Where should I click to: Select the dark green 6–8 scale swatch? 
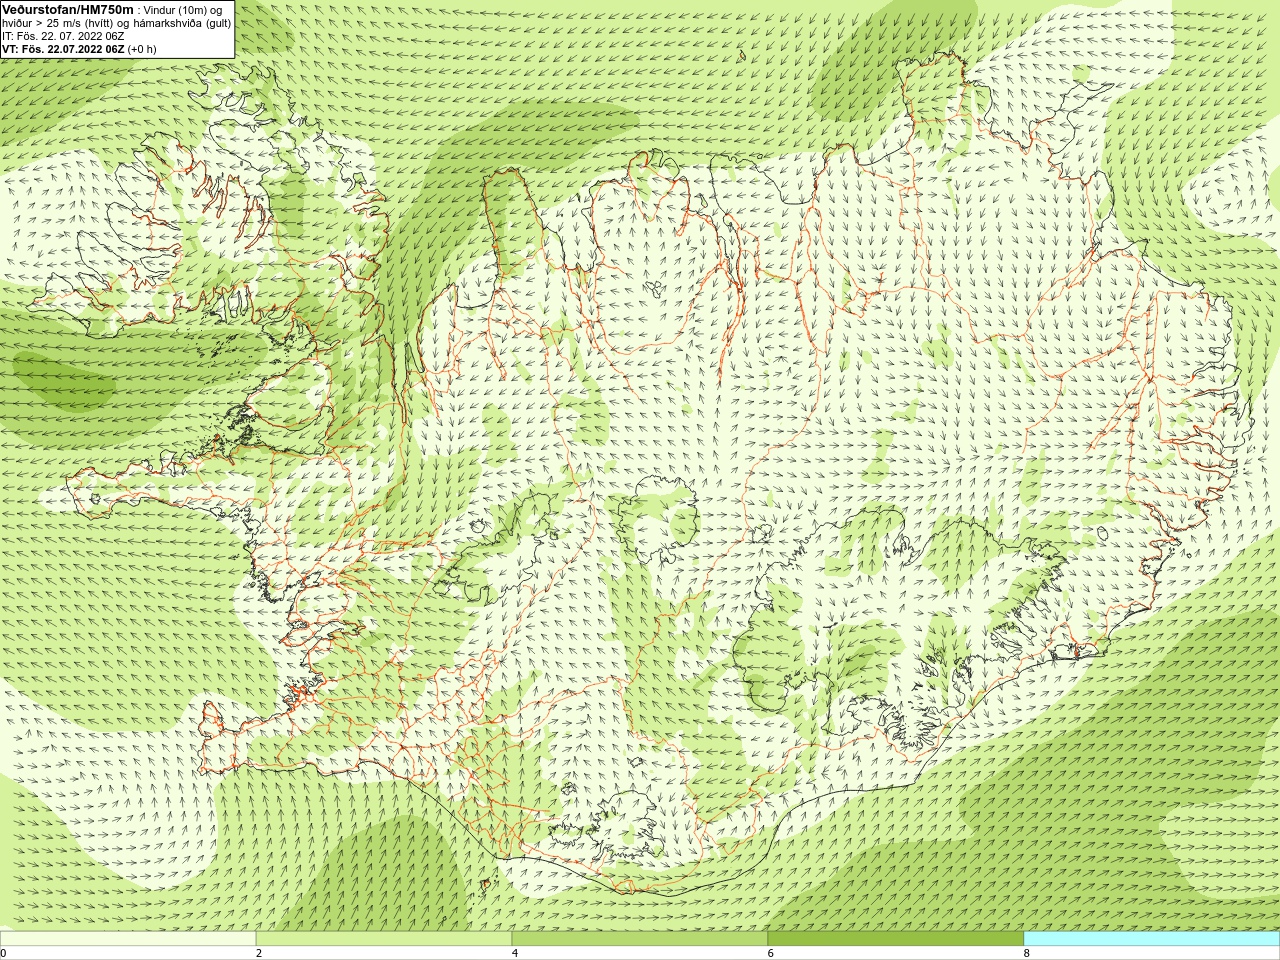pyautogui.click(x=896, y=939)
